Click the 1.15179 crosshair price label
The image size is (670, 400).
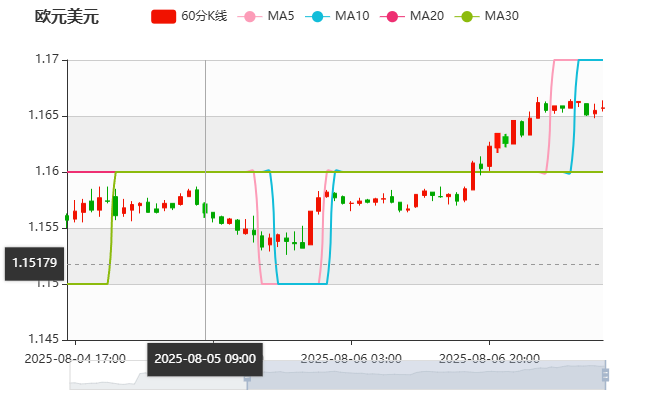click(35, 263)
